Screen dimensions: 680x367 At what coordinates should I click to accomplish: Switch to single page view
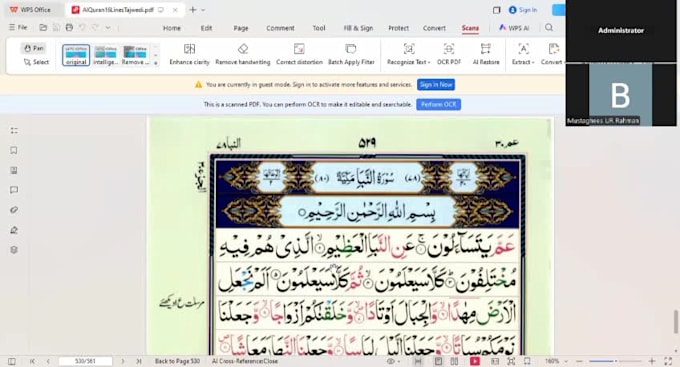[438, 361]
